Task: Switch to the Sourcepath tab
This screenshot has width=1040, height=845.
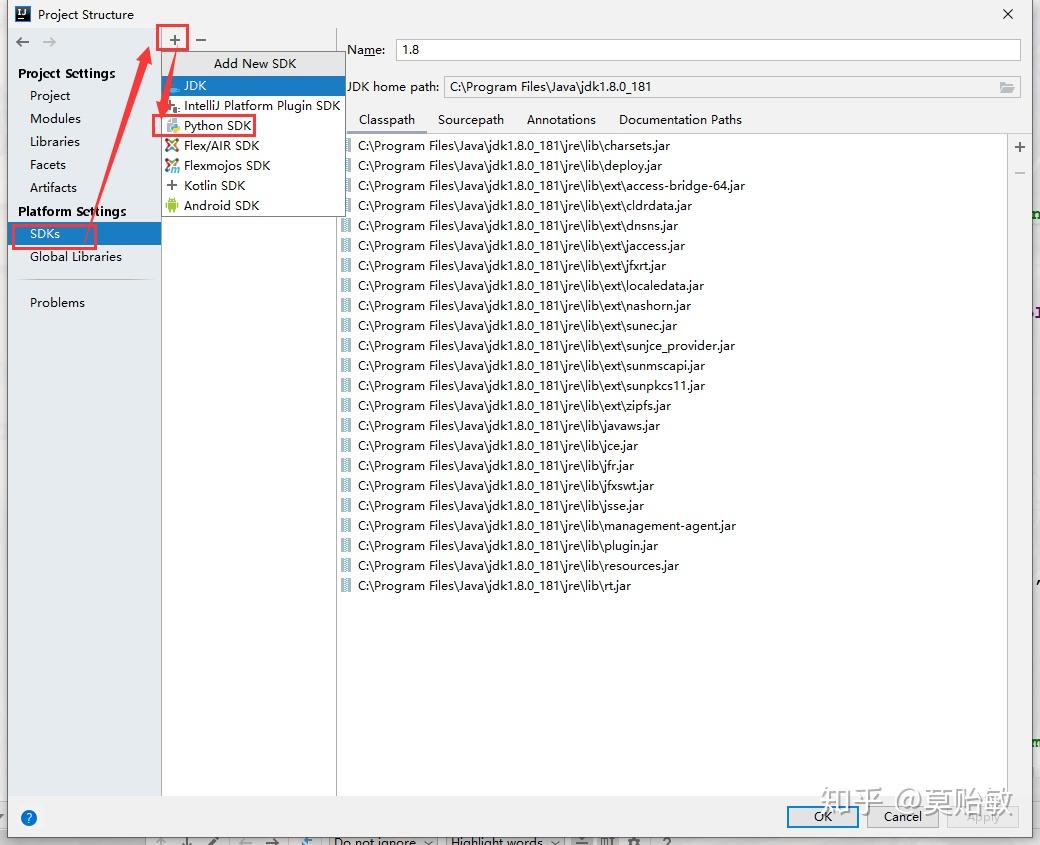Action: point(470,119)
